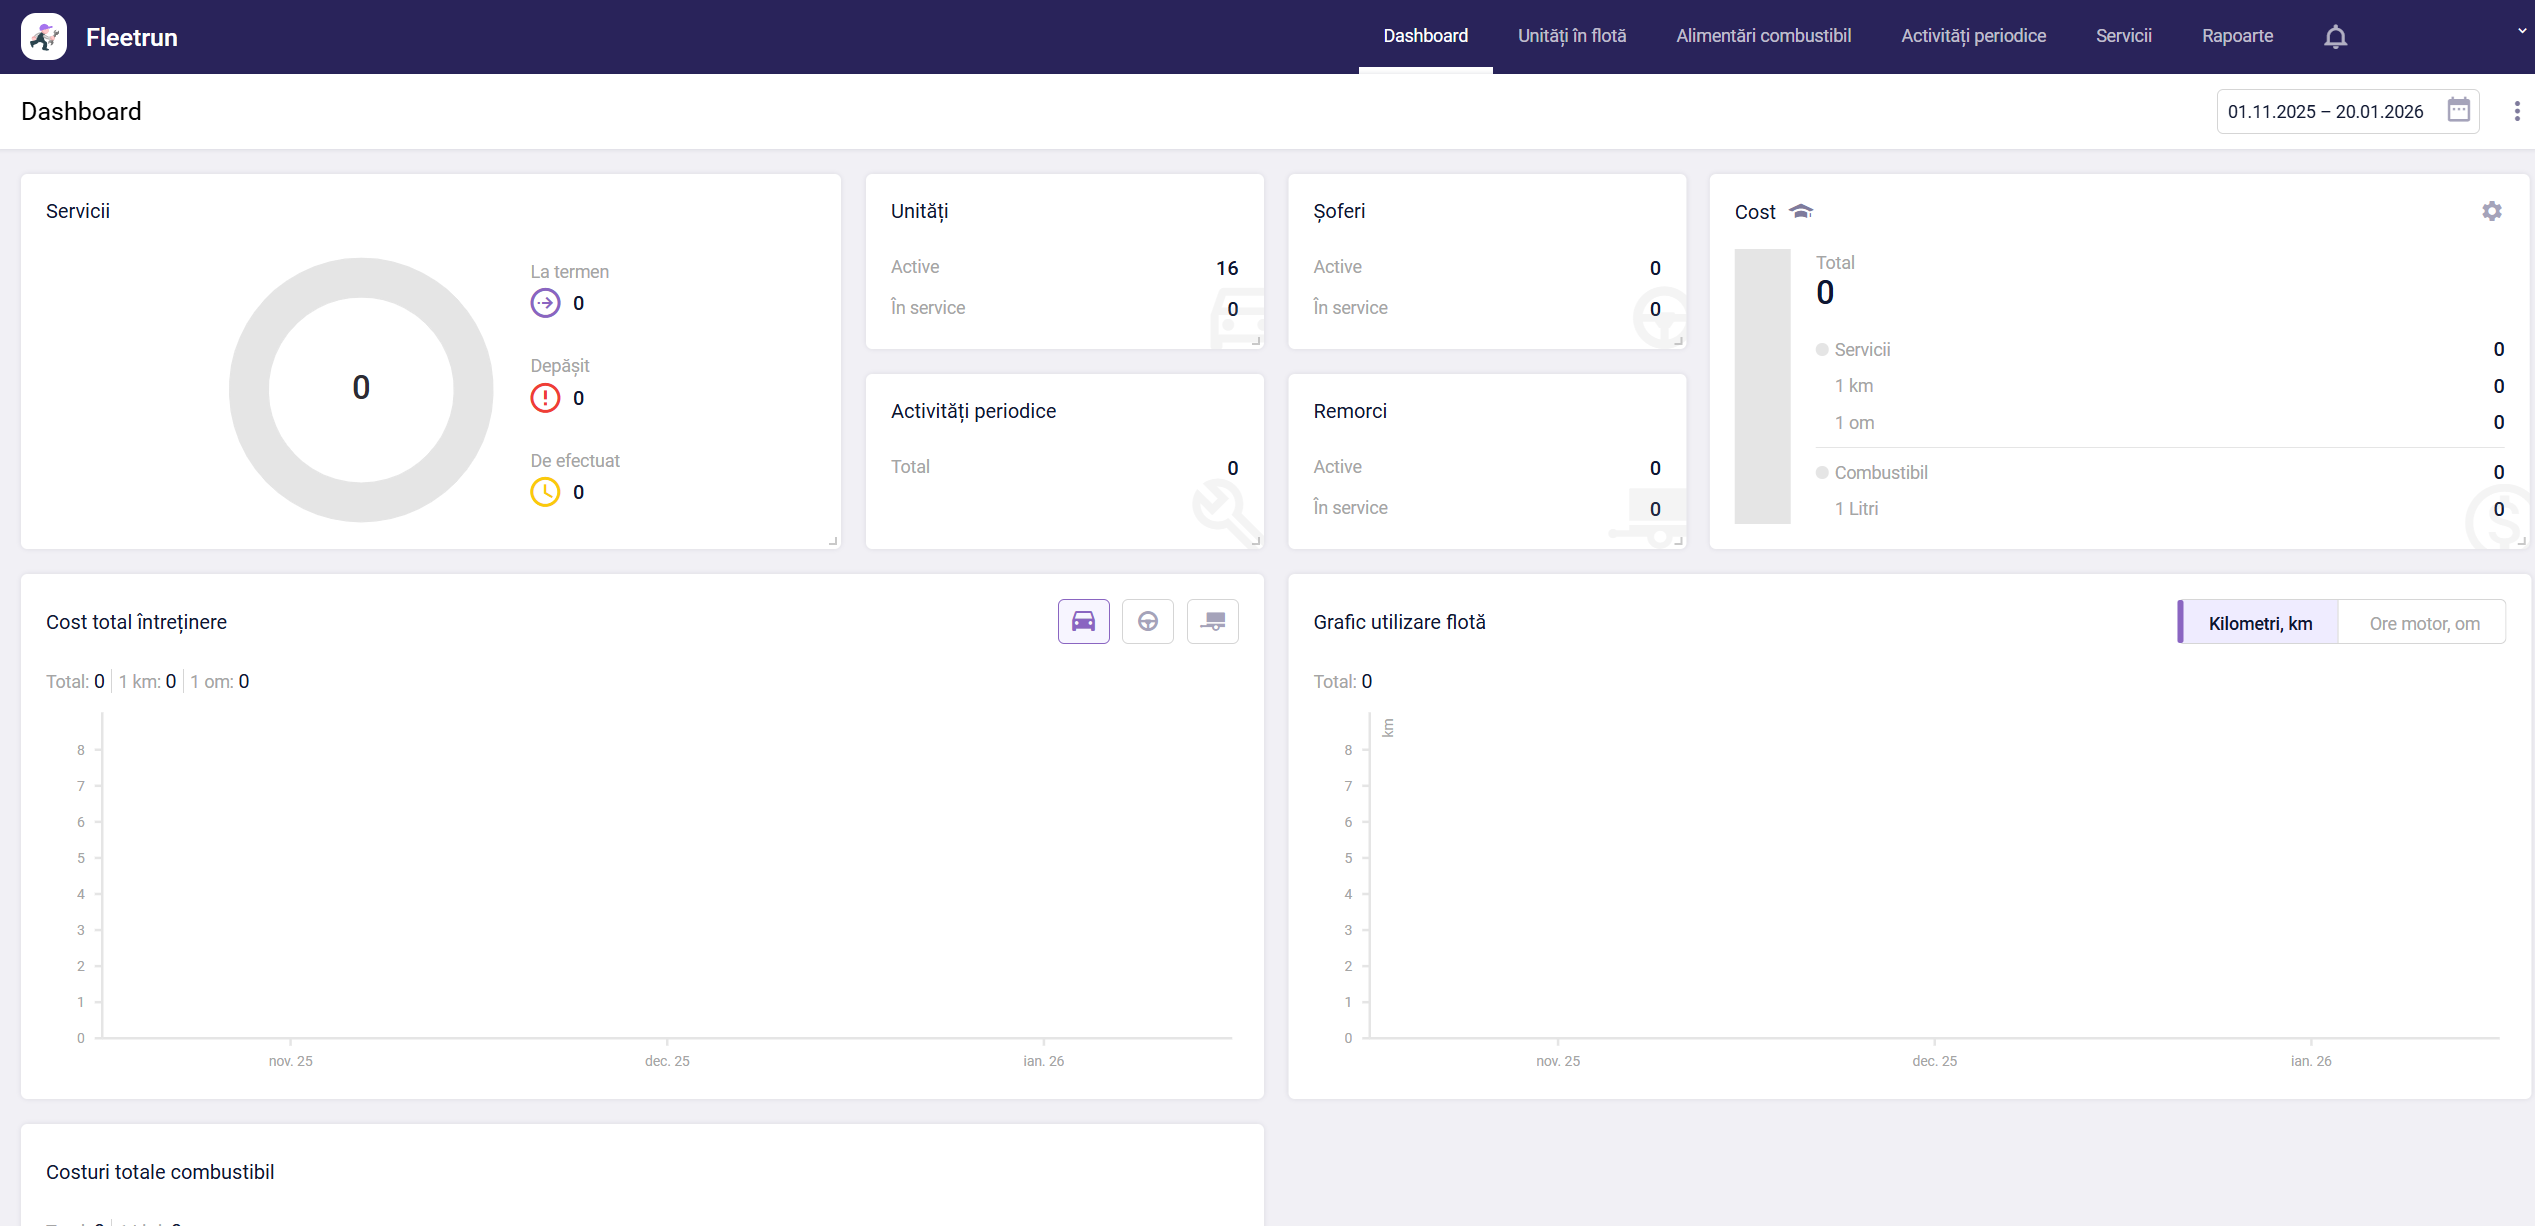
Task: Open Cost widget settings gear
Action: pos(2491,211)
